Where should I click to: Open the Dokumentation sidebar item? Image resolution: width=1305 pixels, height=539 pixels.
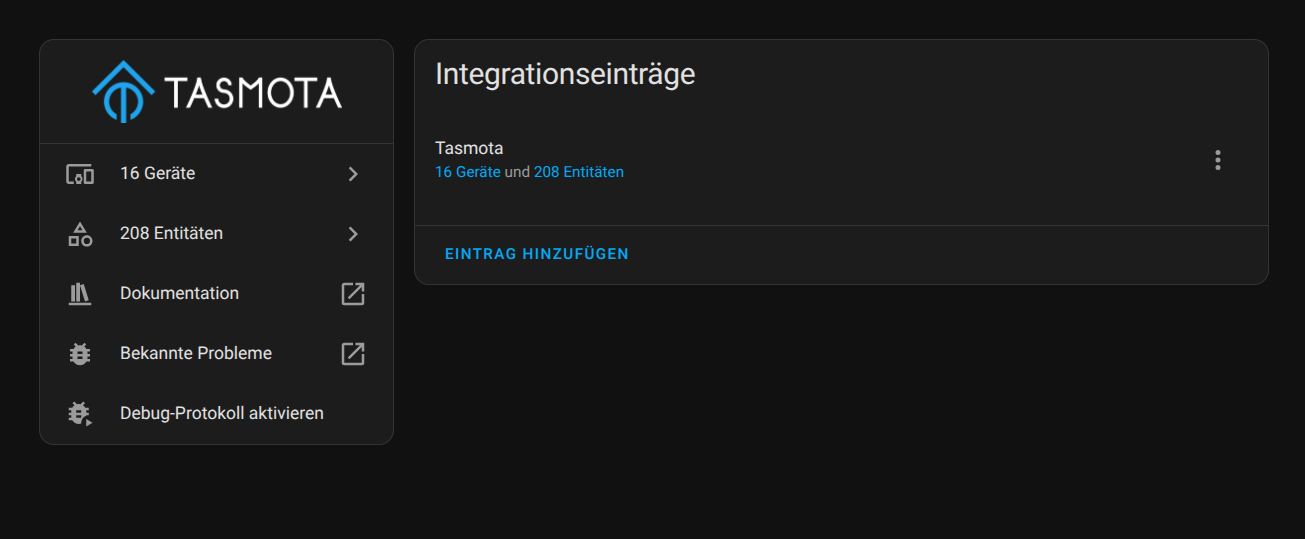pyautogui.click(x=180, y=294)
